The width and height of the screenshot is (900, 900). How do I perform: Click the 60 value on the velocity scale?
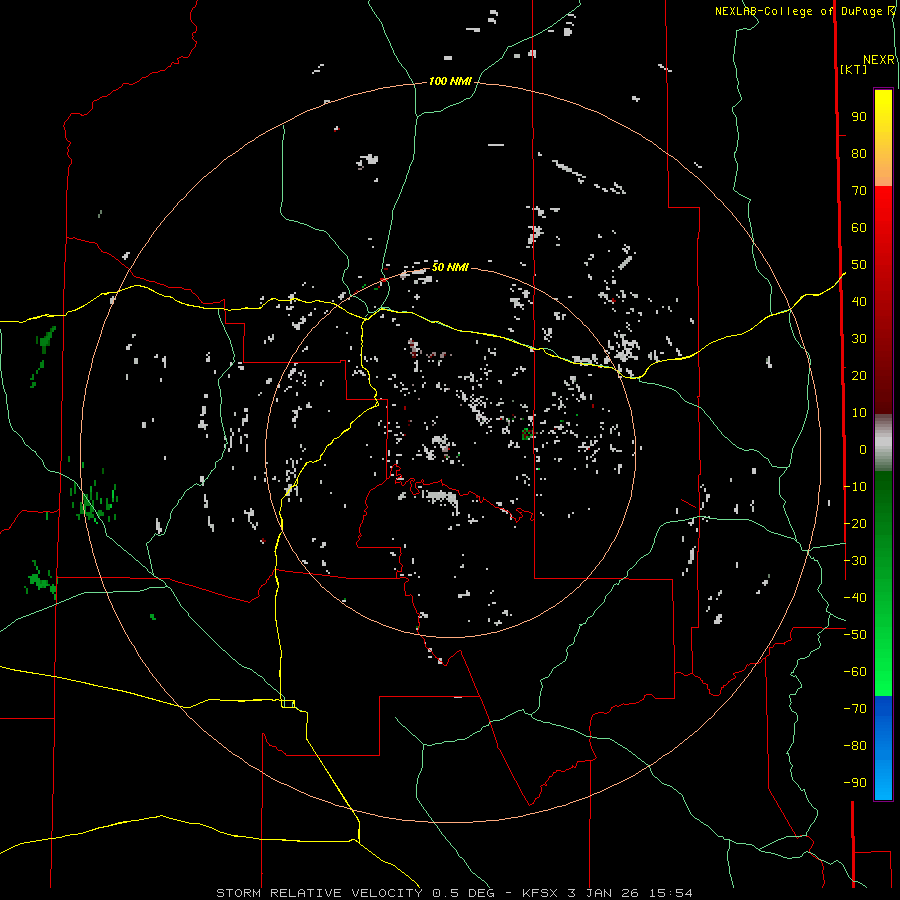pyautogui.click(x=859, y=228)
